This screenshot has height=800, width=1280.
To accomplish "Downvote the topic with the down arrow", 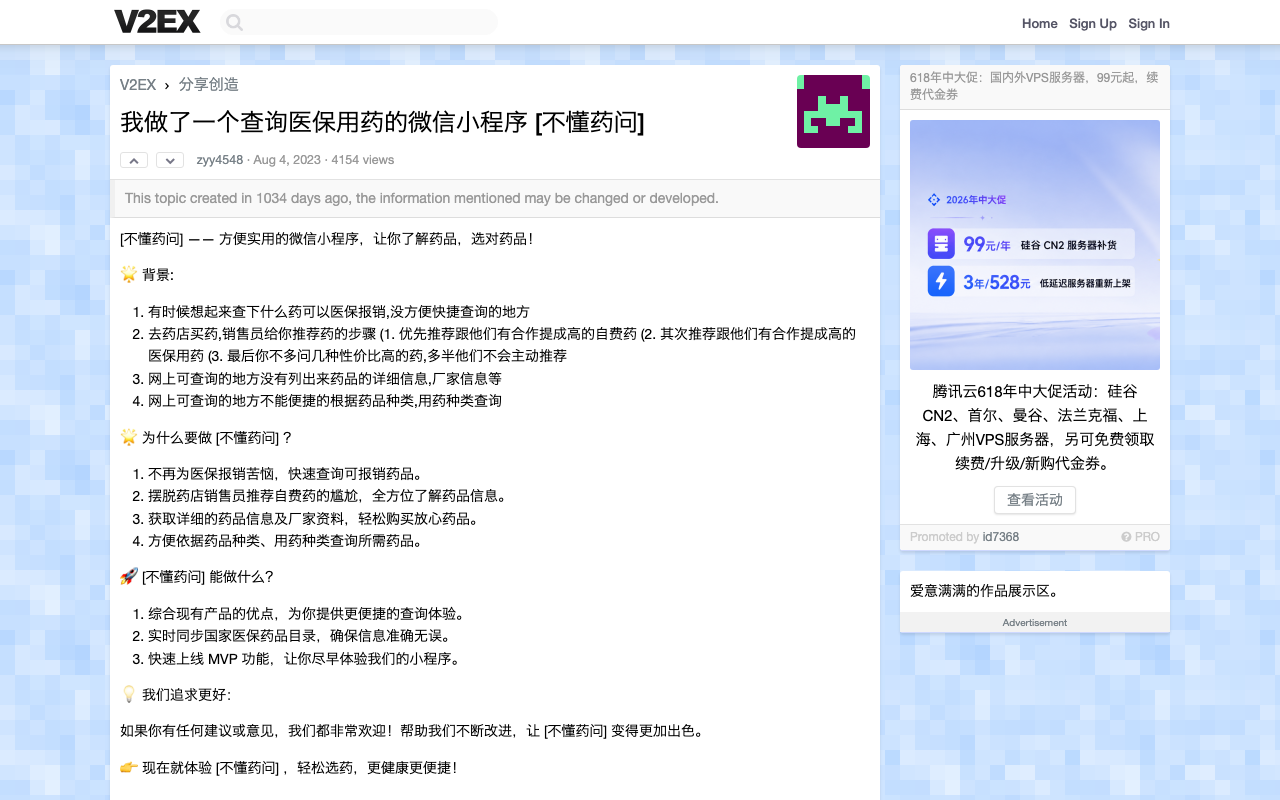I will [x=170, y=160].
